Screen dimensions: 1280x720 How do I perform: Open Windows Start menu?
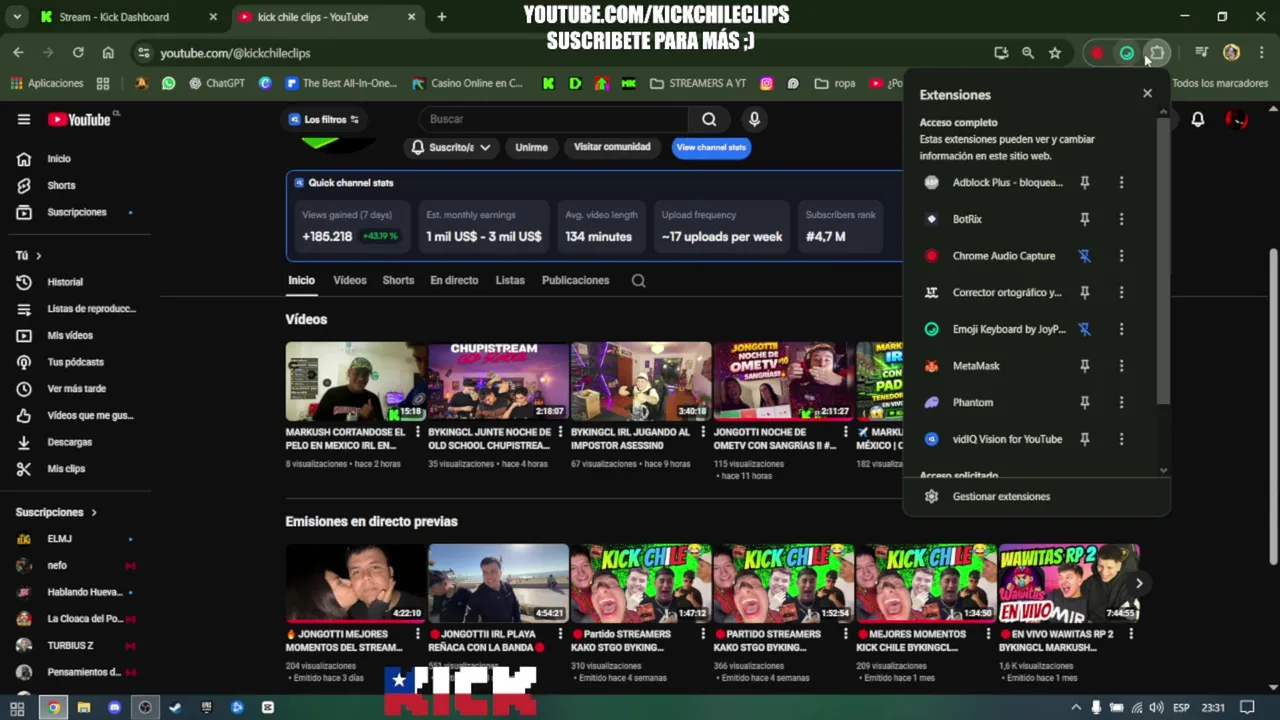click(17, 707)
